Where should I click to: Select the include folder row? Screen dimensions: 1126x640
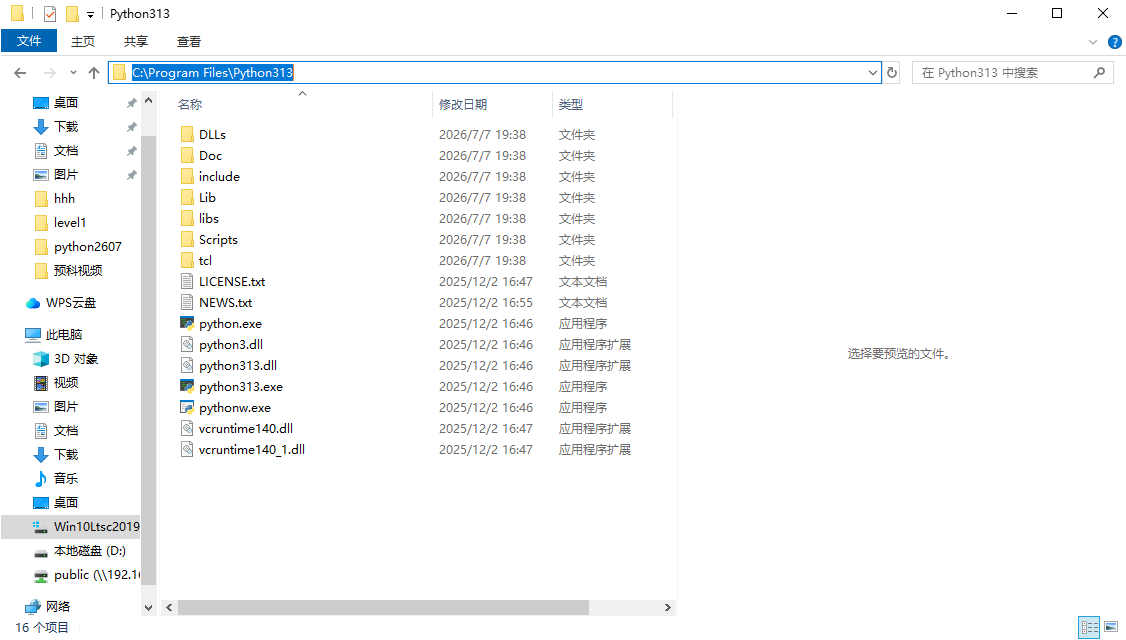click(x=424, y=177)
